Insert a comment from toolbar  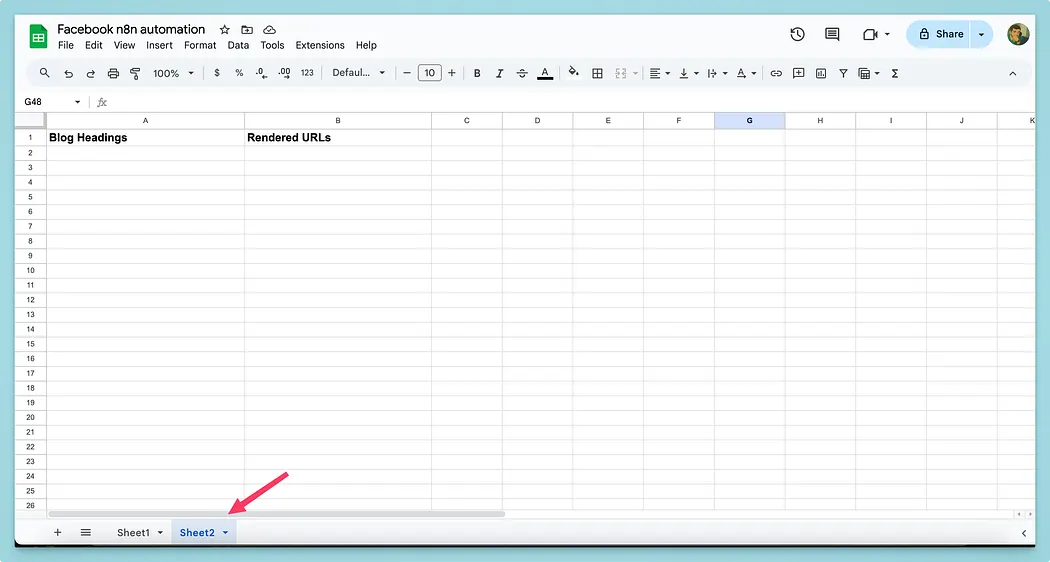pos(798,74)
